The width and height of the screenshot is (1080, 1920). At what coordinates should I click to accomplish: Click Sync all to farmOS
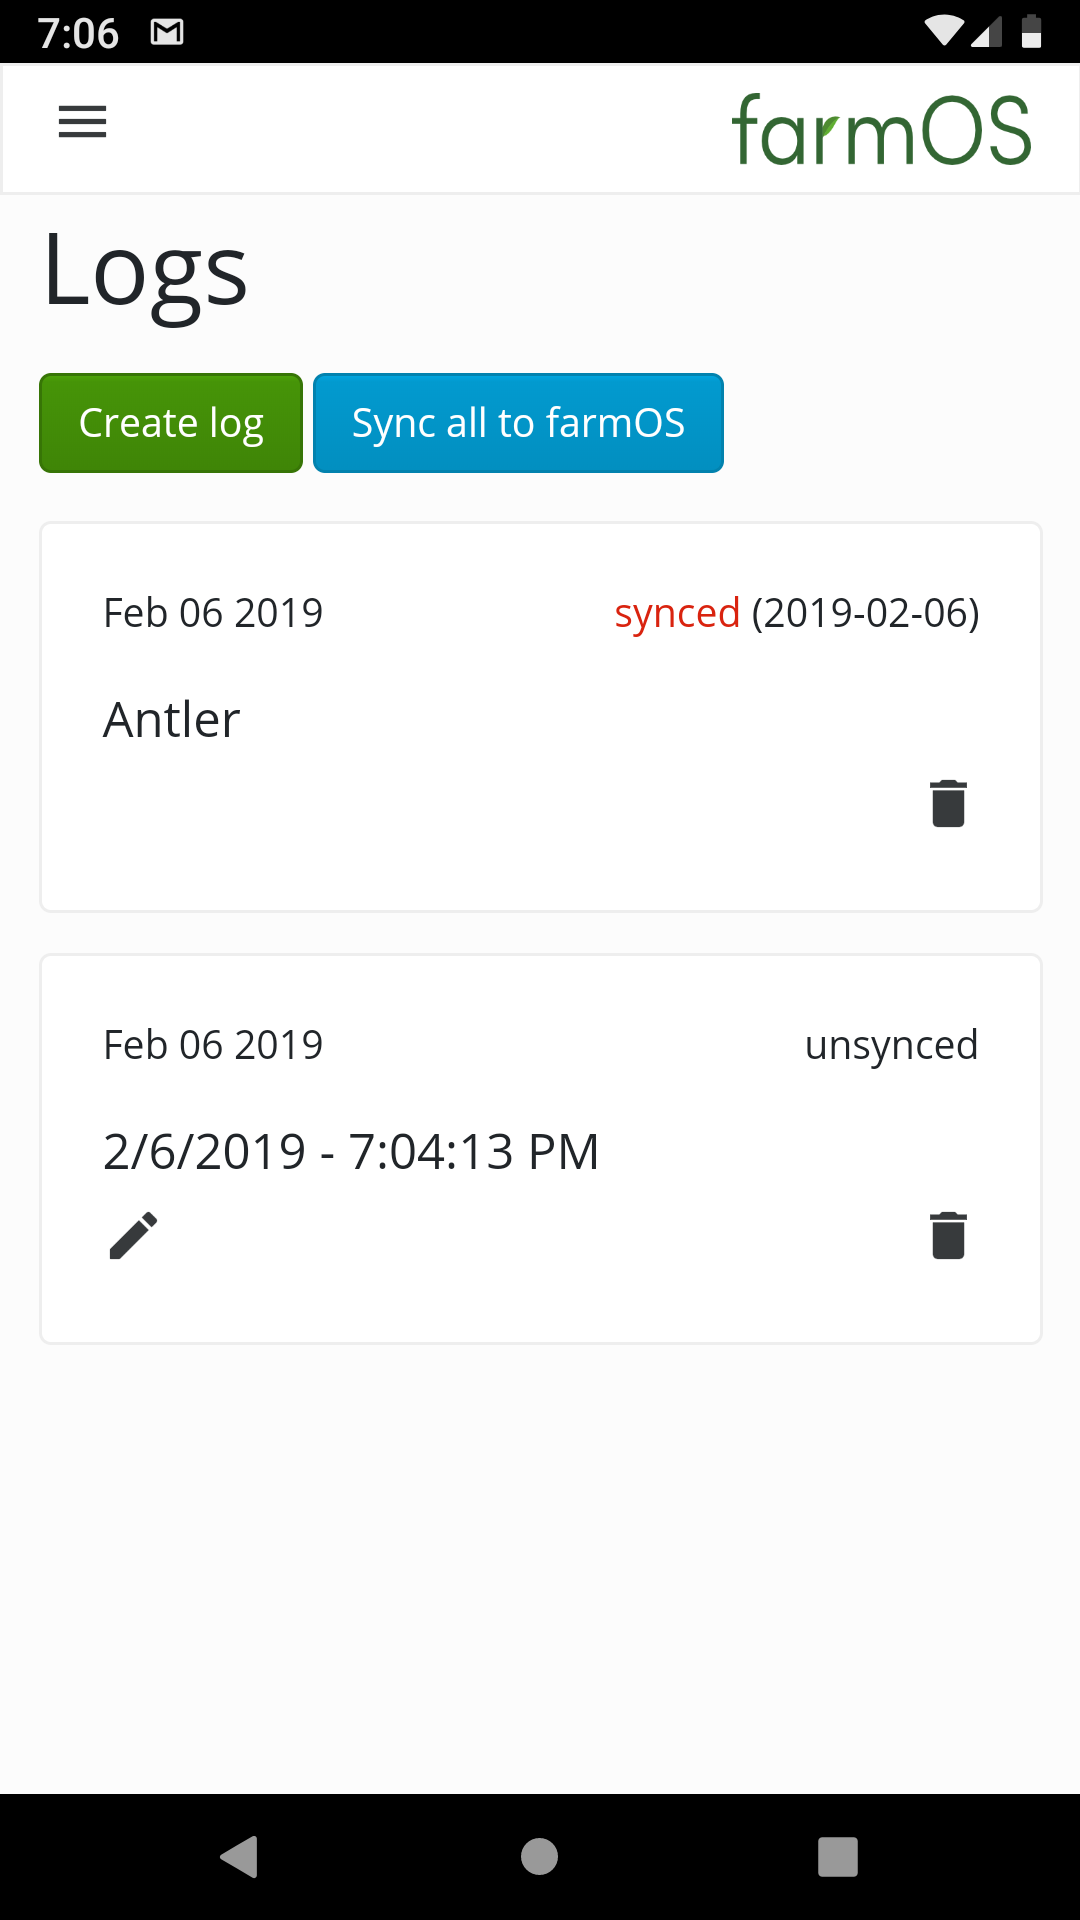tap(518, 423)
